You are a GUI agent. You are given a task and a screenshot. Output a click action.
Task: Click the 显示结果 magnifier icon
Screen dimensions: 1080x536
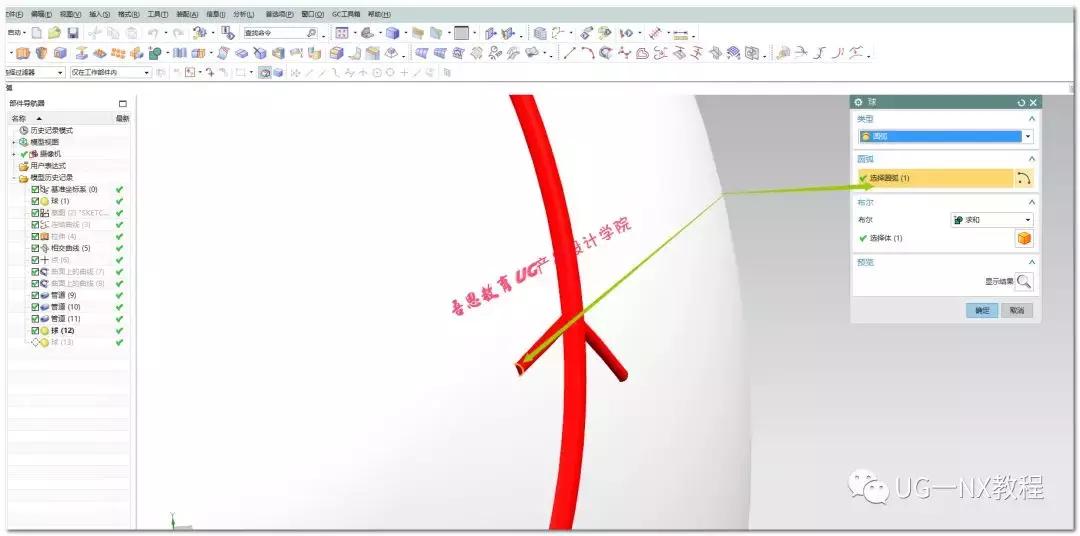(x=1024, y=282)
